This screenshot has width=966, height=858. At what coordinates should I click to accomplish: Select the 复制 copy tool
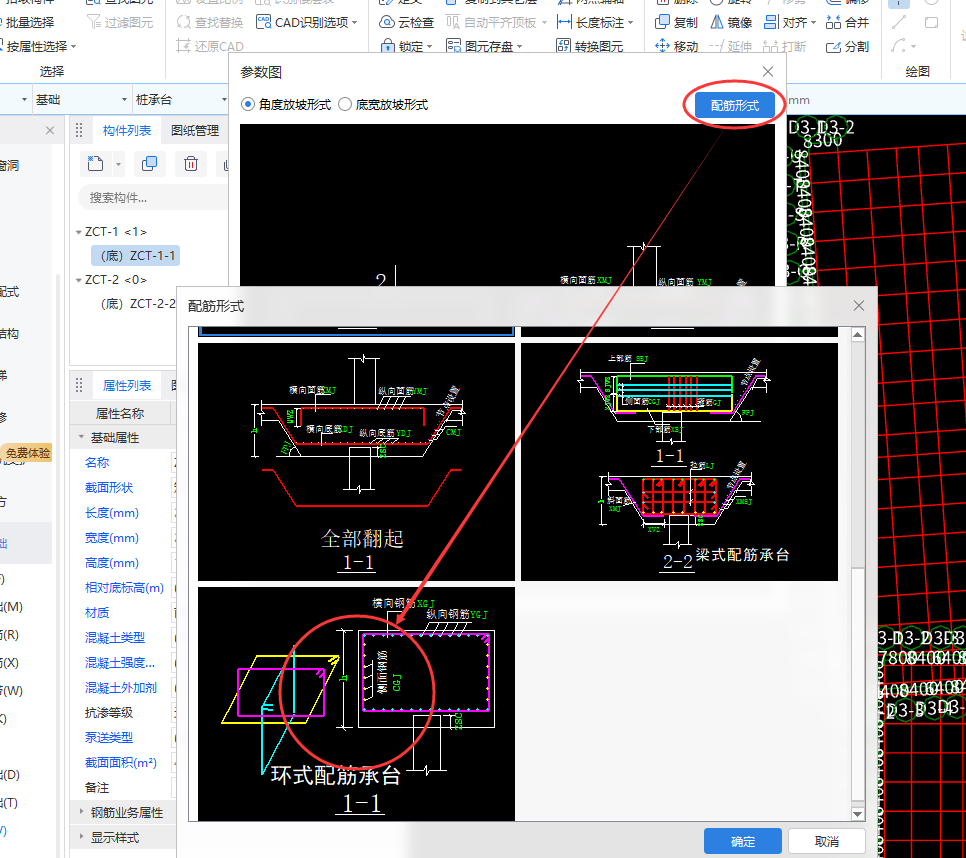(x=676, y=23)
